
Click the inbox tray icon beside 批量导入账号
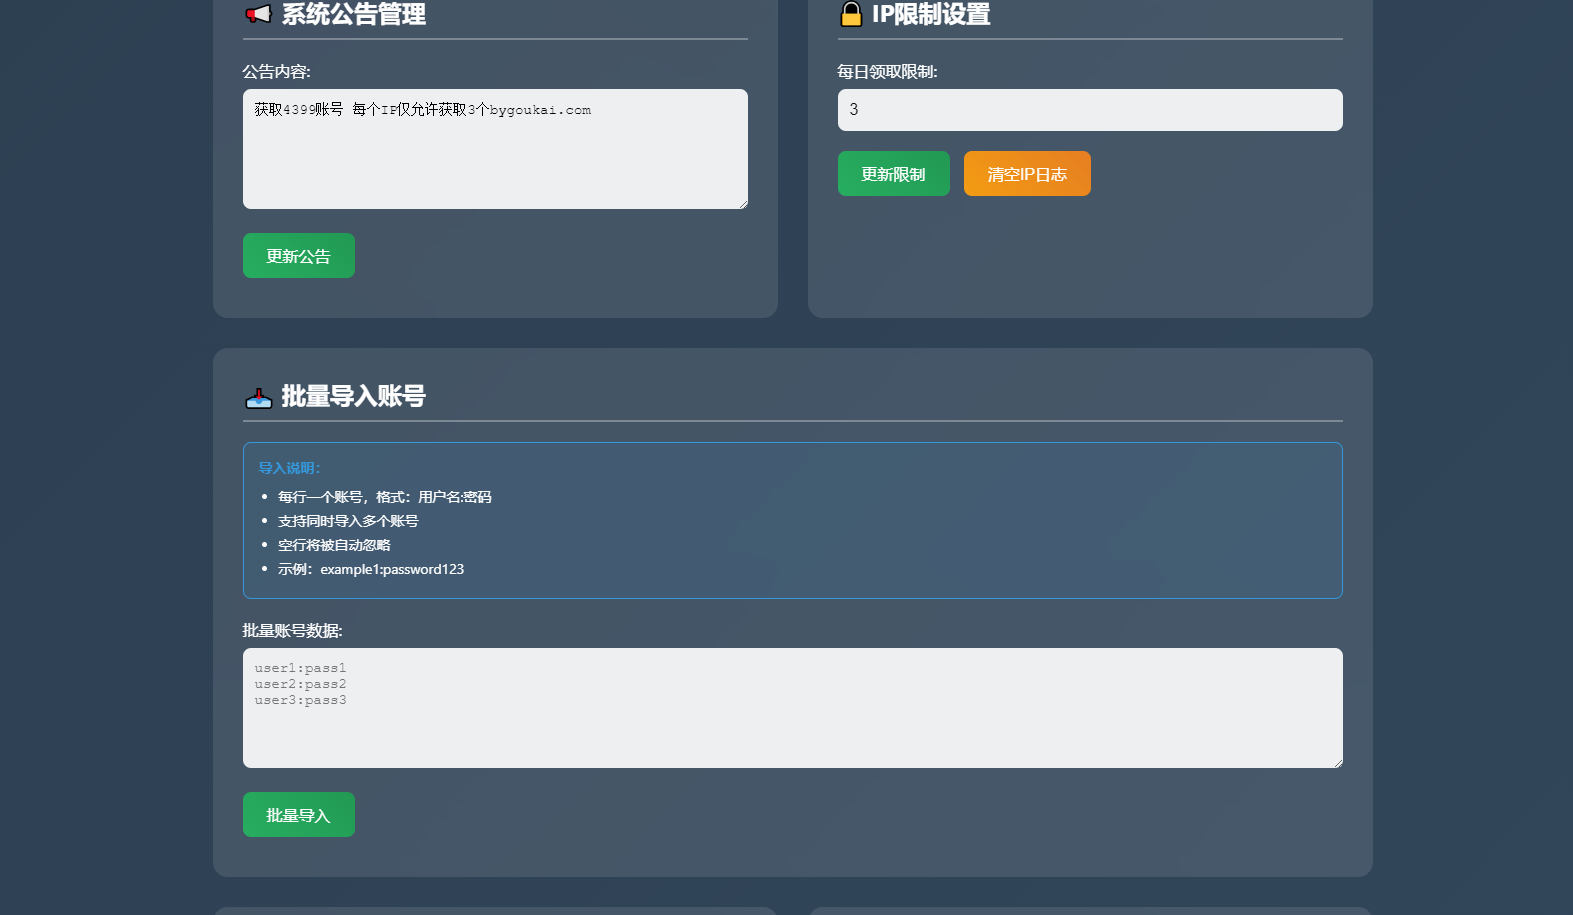tap(258, 397)
